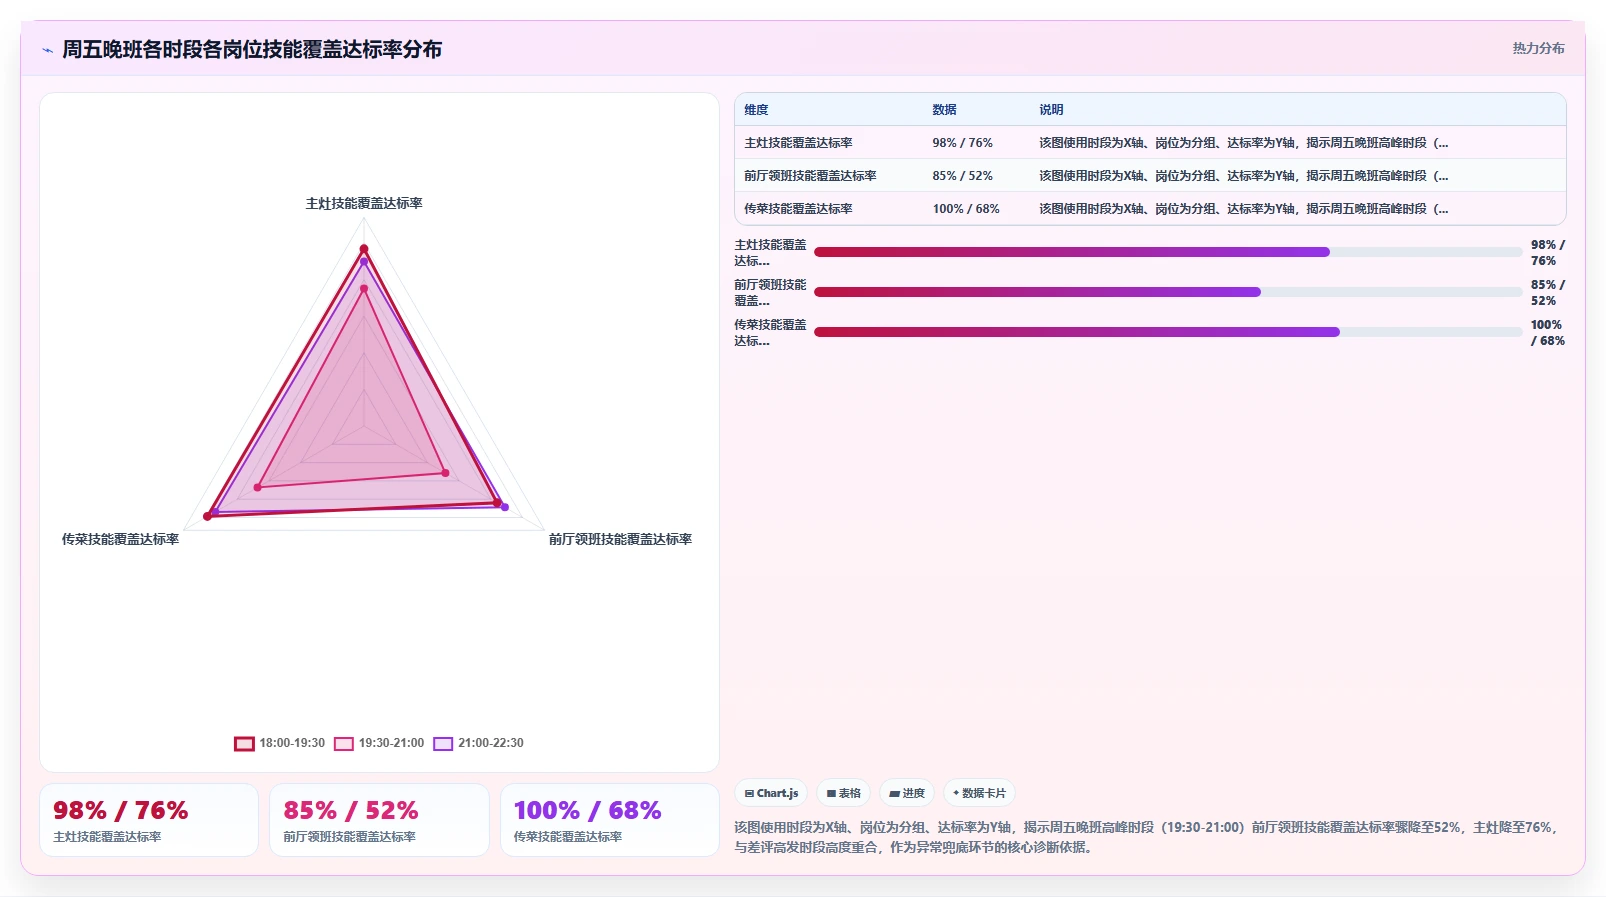Click radar axis label 传菜技能覆盖达标率
1606x897 pixels.
coord(120,539)
